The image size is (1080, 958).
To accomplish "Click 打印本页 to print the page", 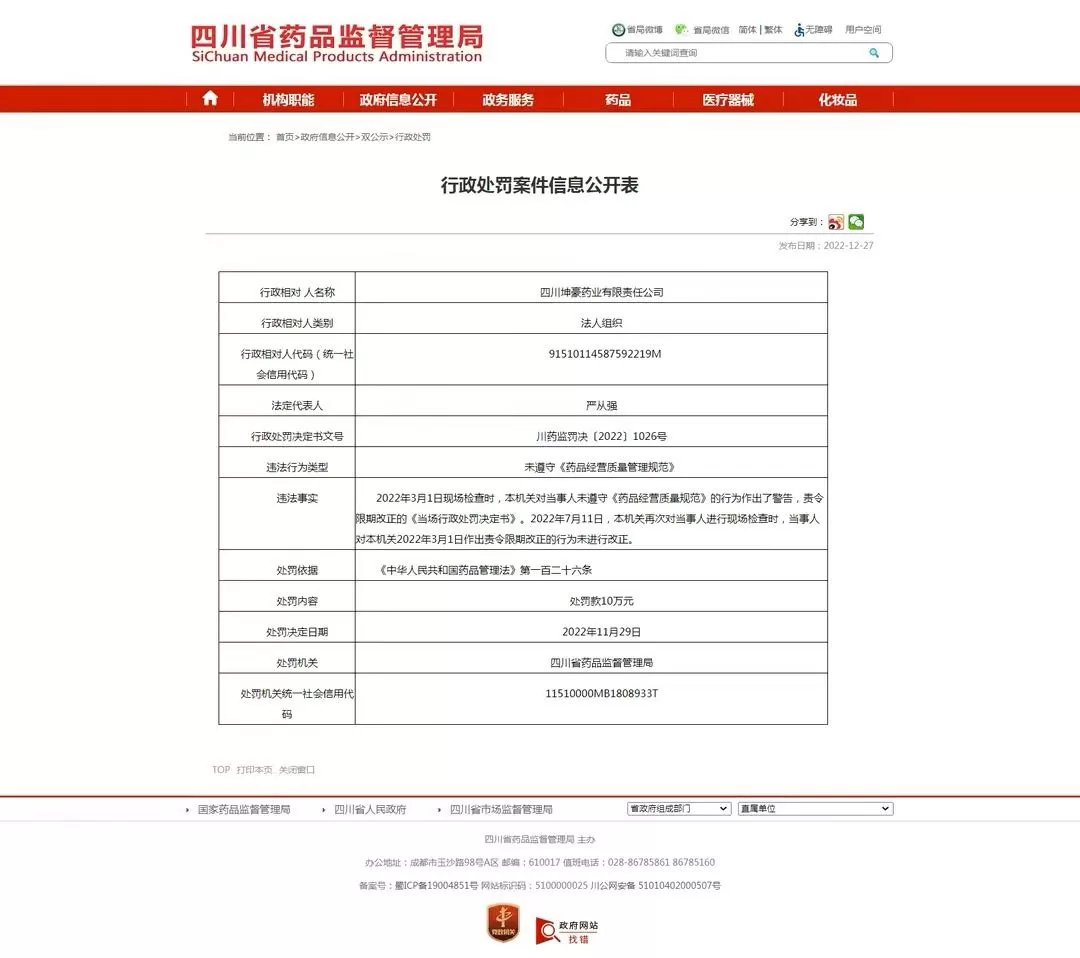I will [256, 769].
